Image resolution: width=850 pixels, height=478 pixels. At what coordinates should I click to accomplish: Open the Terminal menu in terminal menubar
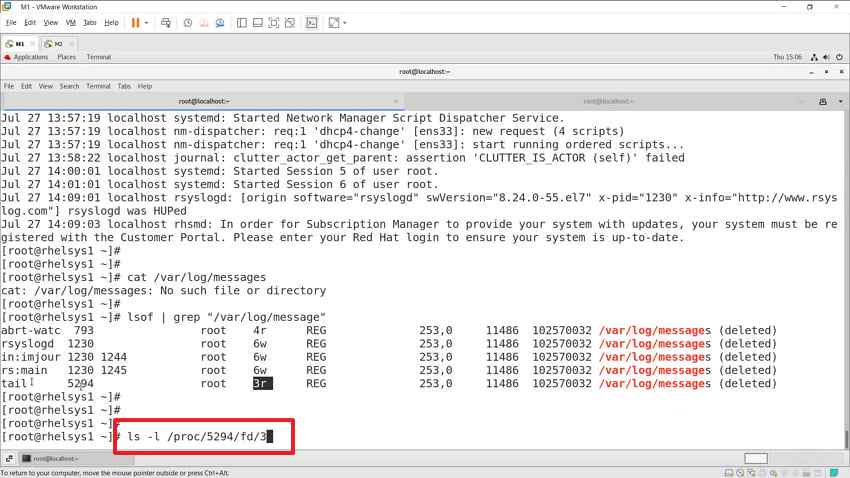point(98,86)
